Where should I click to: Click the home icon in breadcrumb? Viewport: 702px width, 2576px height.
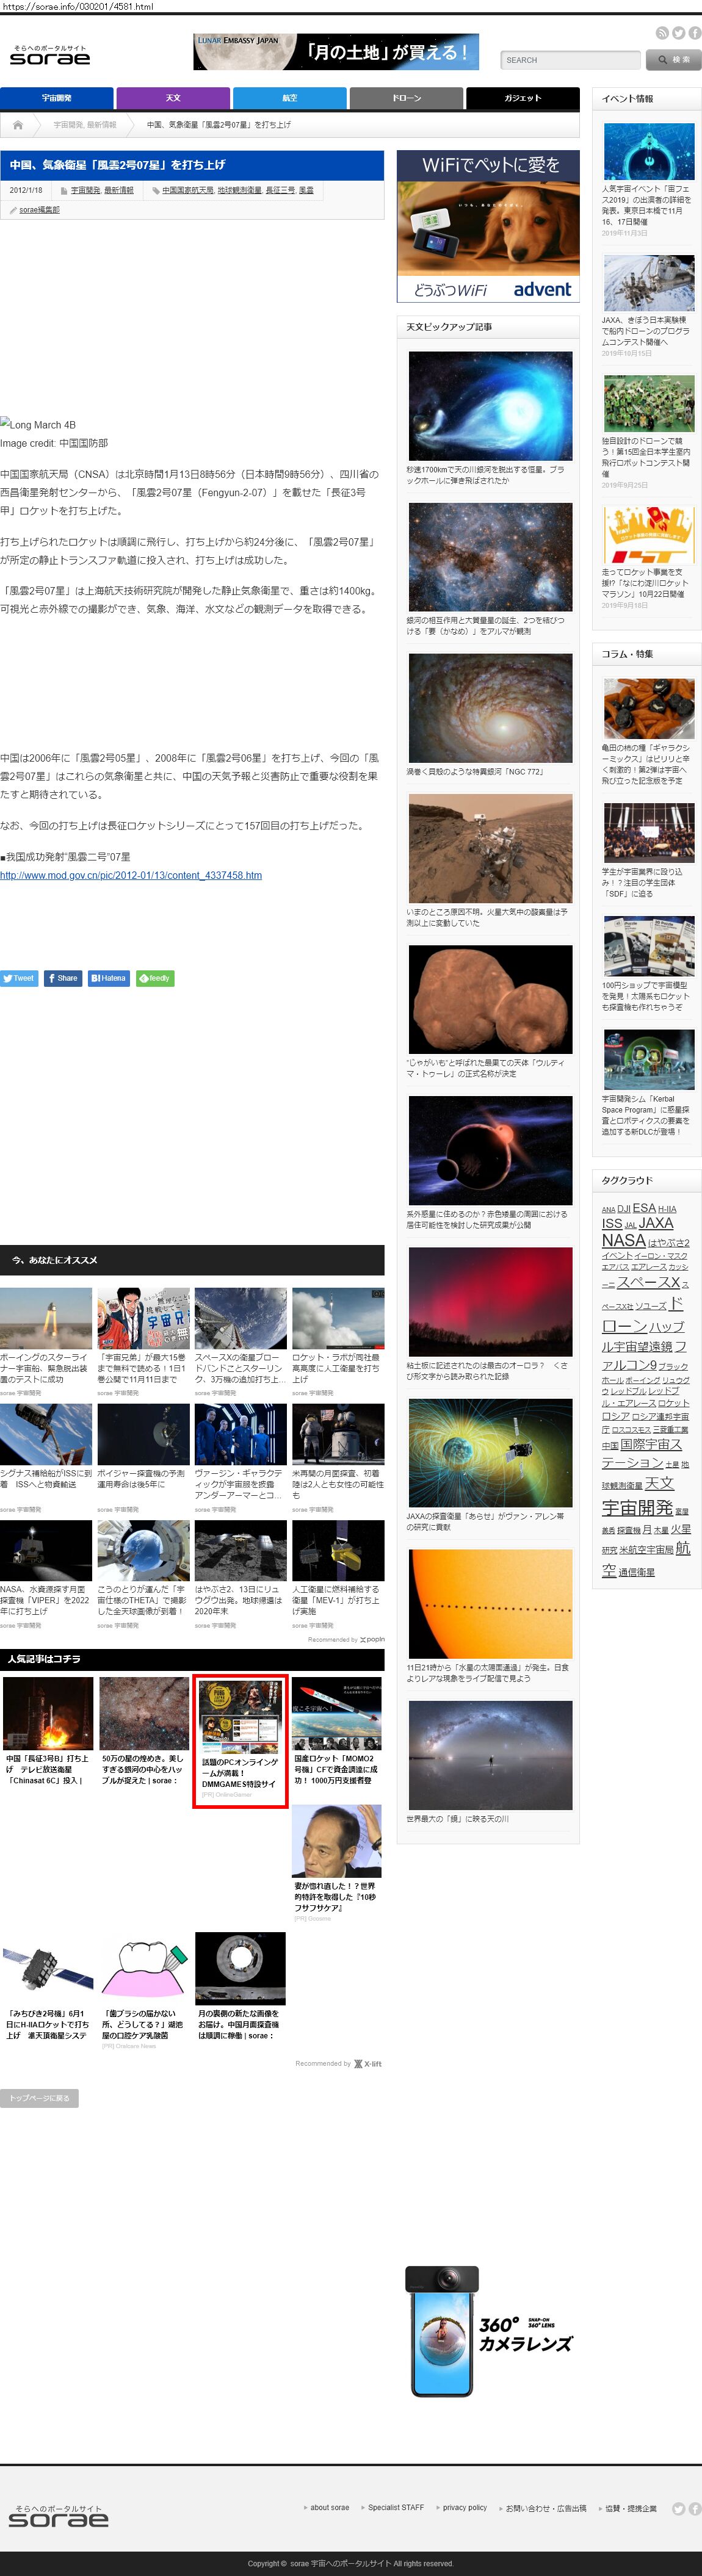tap(17, 125)
